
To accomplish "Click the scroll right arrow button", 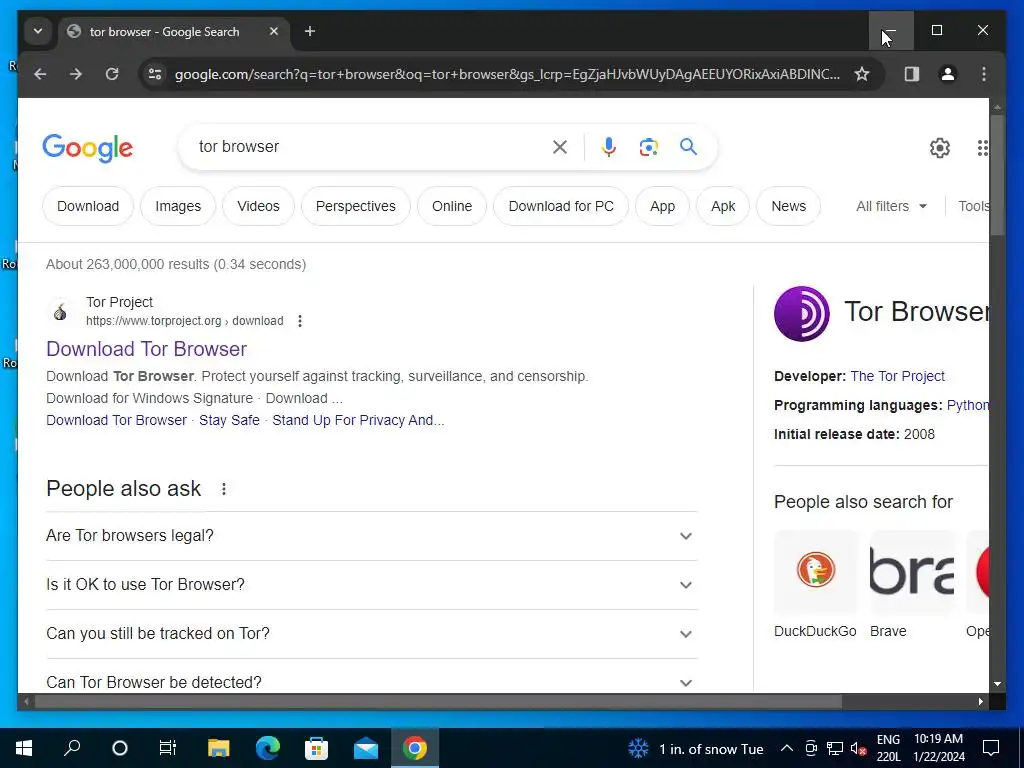I will (981, 702).
